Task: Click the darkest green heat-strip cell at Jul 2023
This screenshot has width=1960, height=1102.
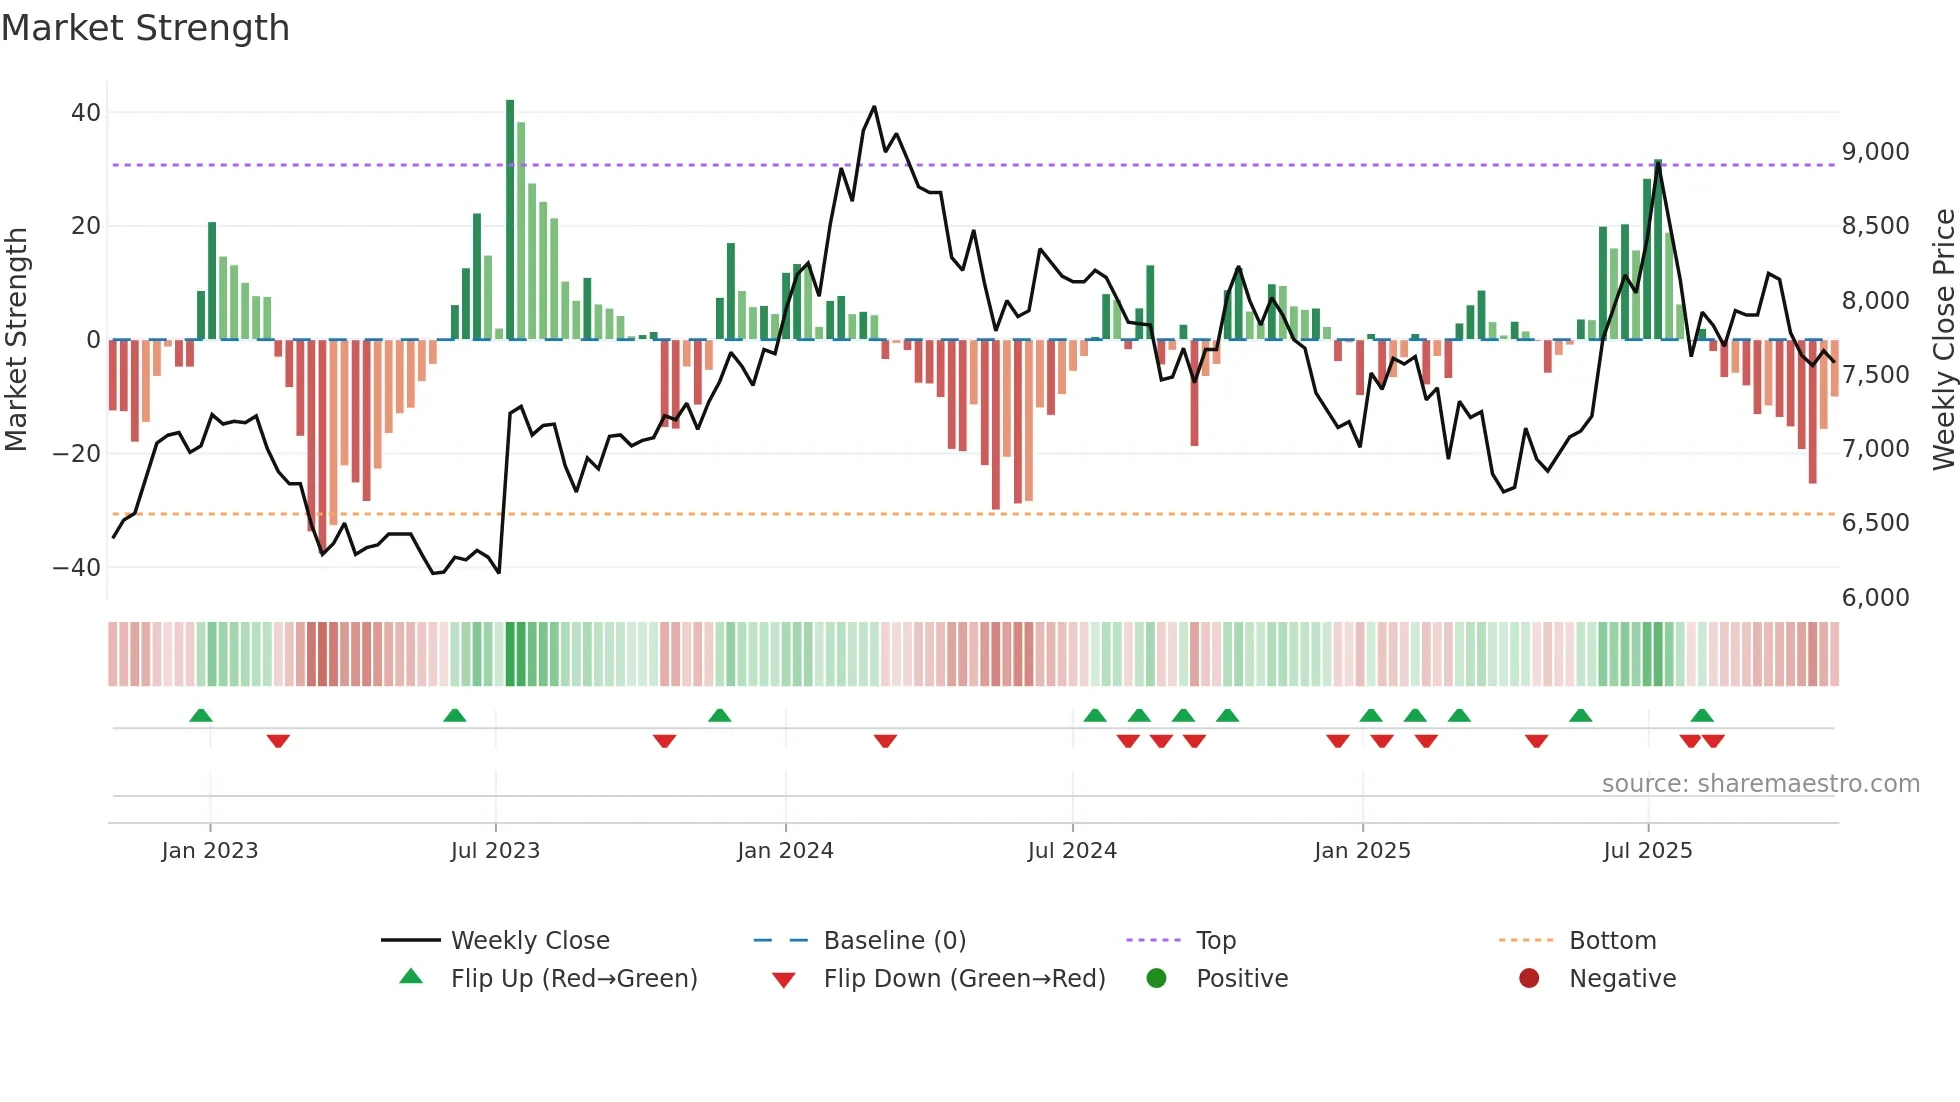Action: pyautogui.click(x=510, y=654)
